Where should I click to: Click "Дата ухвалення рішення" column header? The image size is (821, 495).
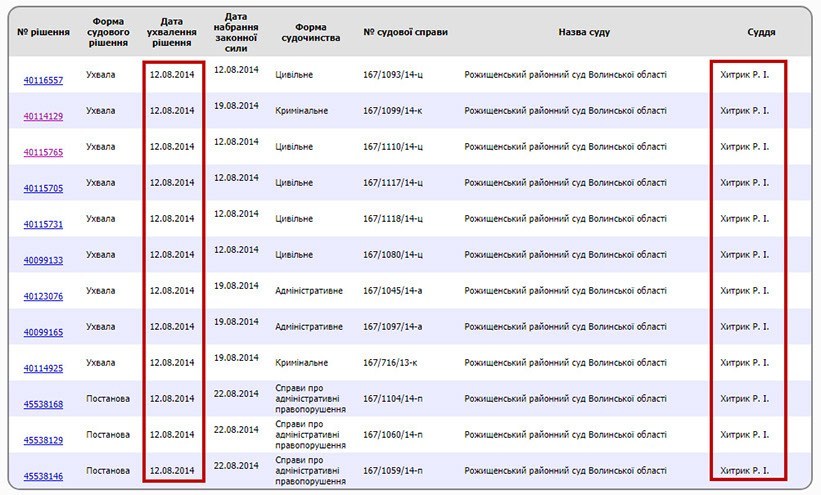pyautogui.click(x=172, y=32)
